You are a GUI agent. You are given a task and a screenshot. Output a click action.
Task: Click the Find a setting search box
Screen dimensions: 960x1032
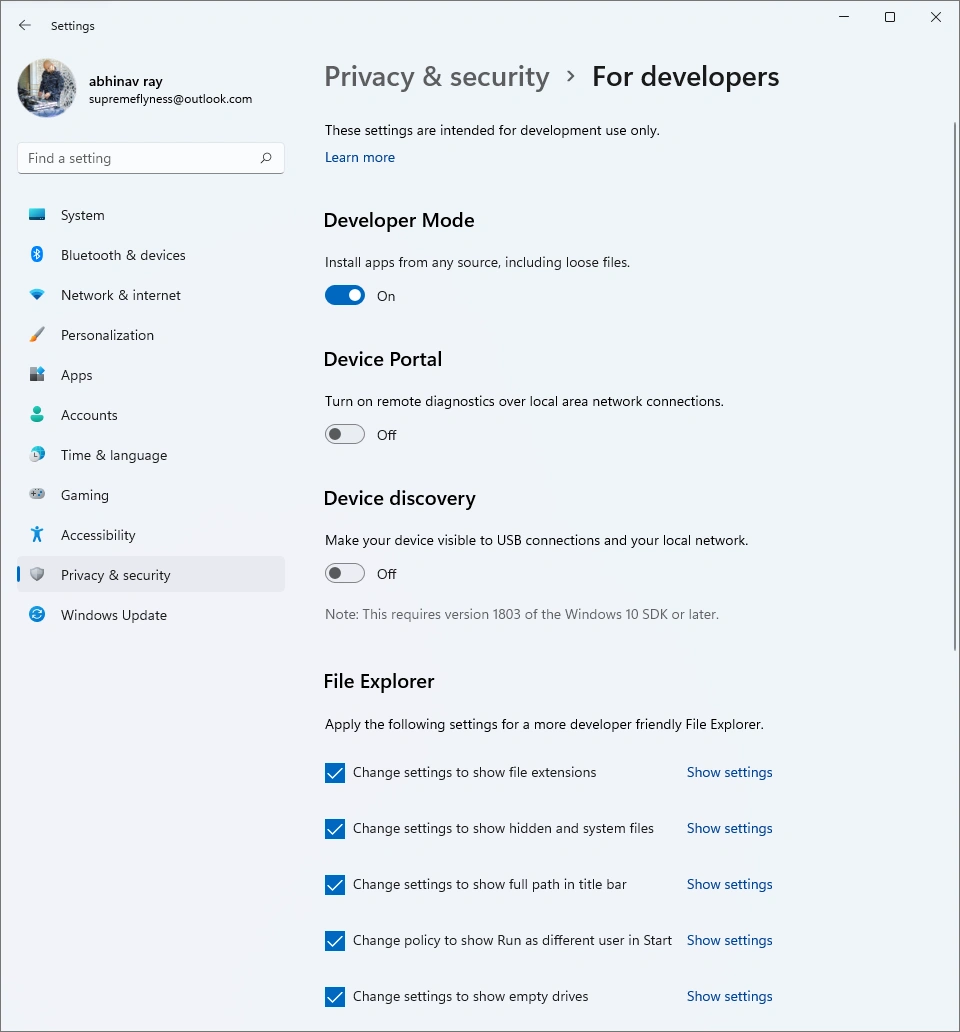(140, 158)
